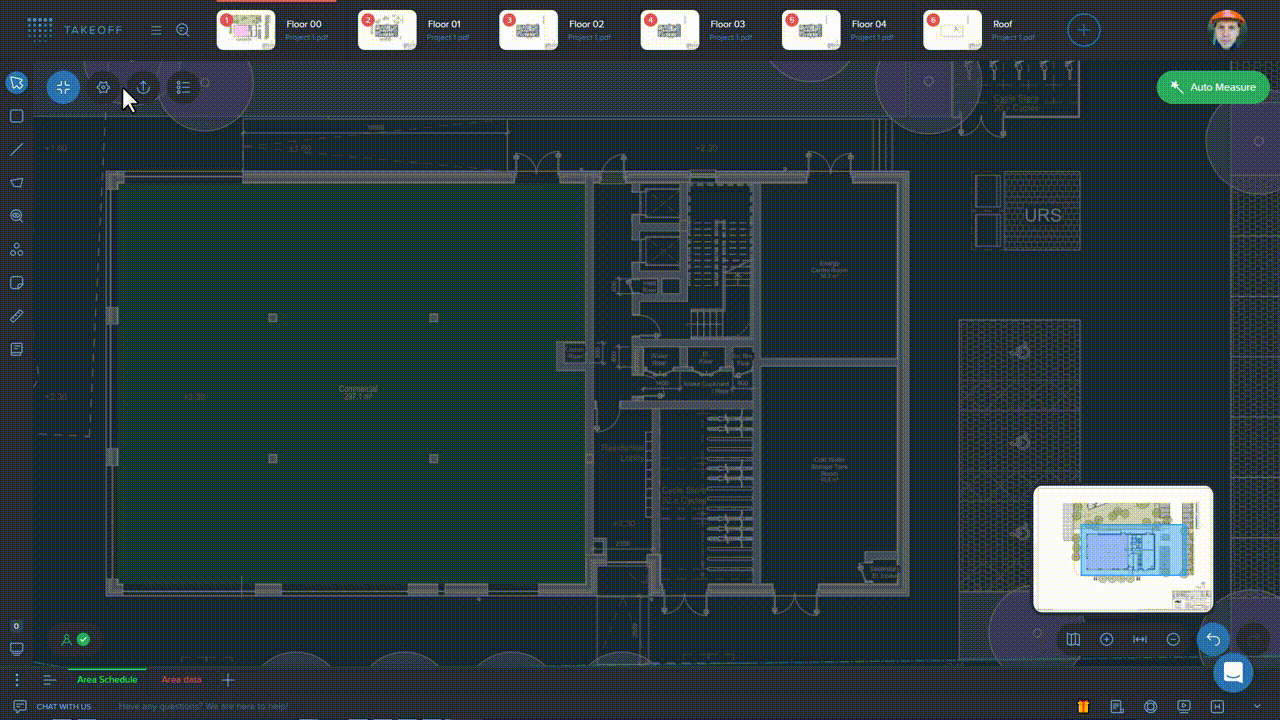Click the Commercial room green area
Screen dimensions: 1280x720
pyautogui.click(x=351, y=384)
